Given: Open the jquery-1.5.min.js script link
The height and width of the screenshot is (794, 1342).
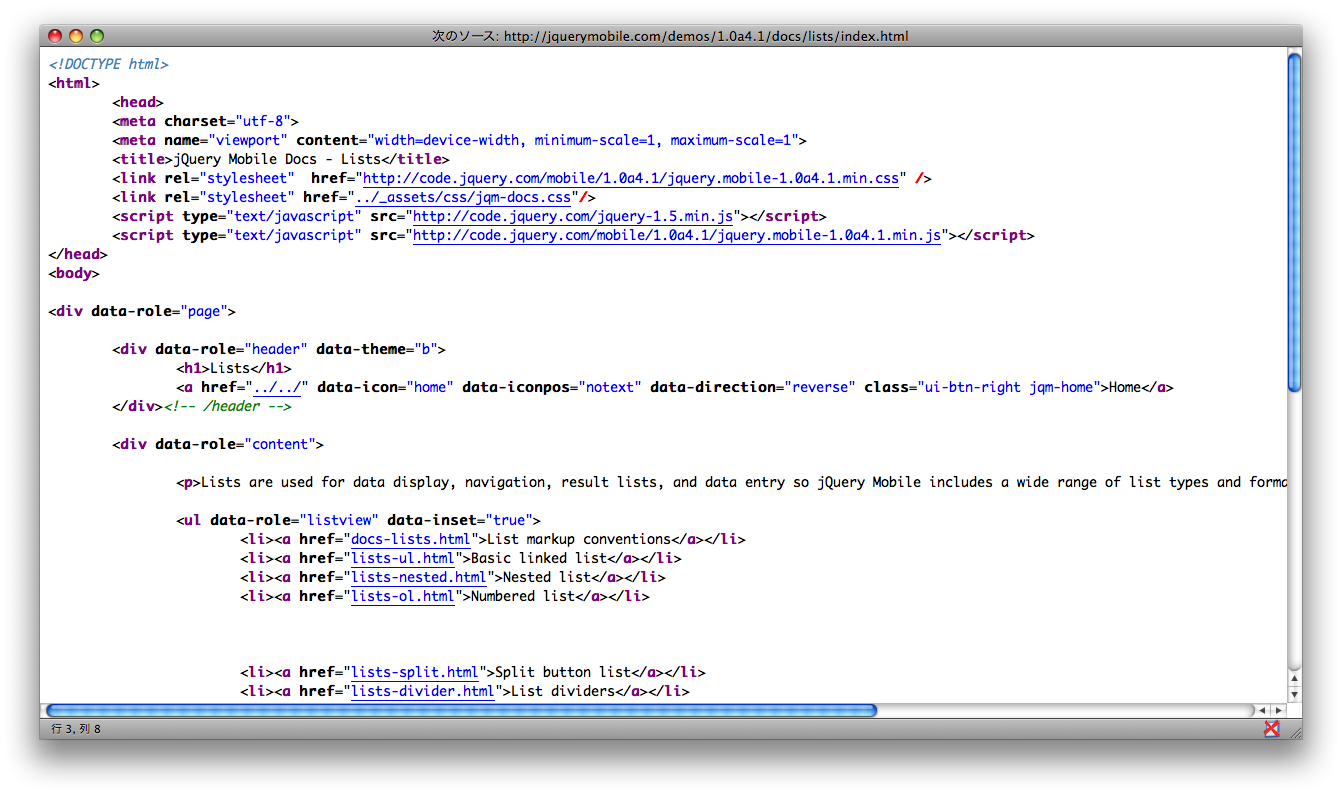Looking at the screenshot, I should click(x=574, y=217).
